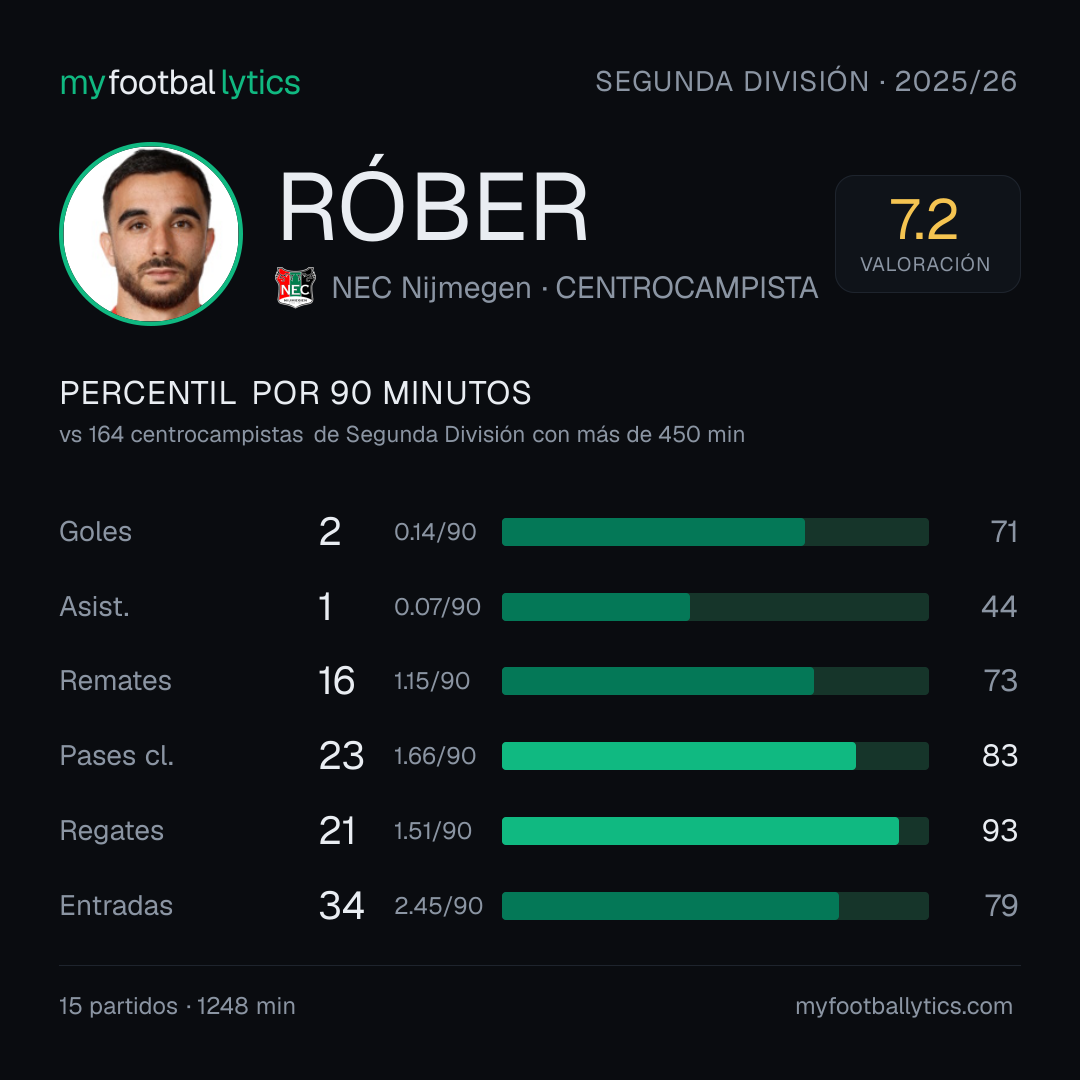
Task: Click the 7.2 Valoración rating badge
Action: click(927, 233)
